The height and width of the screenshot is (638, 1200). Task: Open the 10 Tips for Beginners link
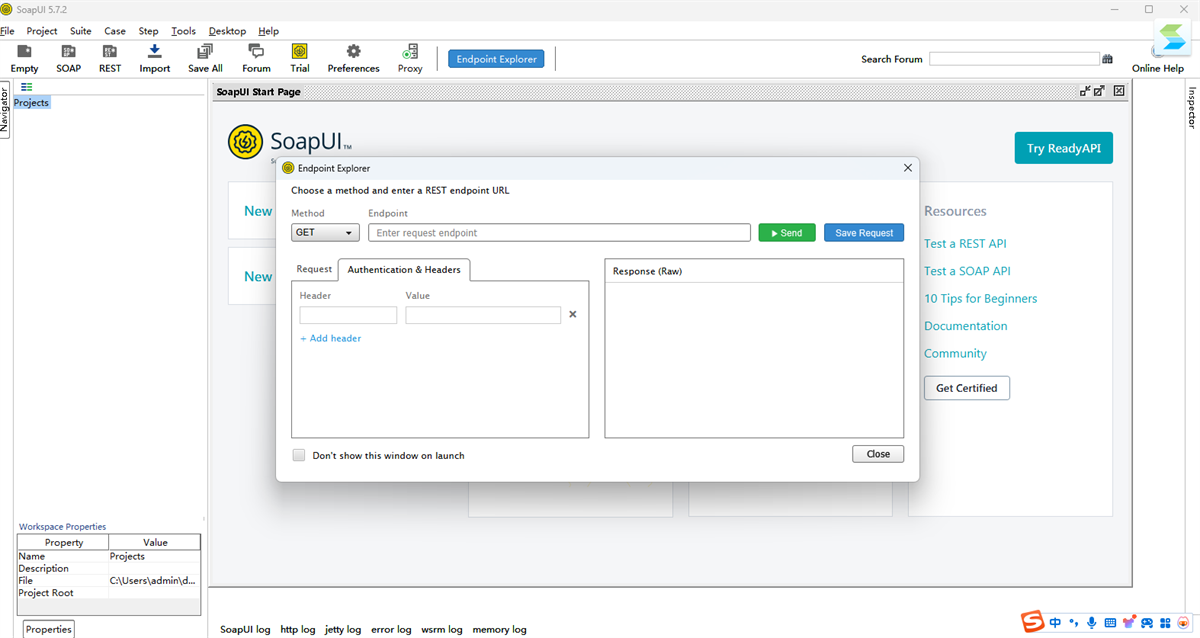[980, 298]
